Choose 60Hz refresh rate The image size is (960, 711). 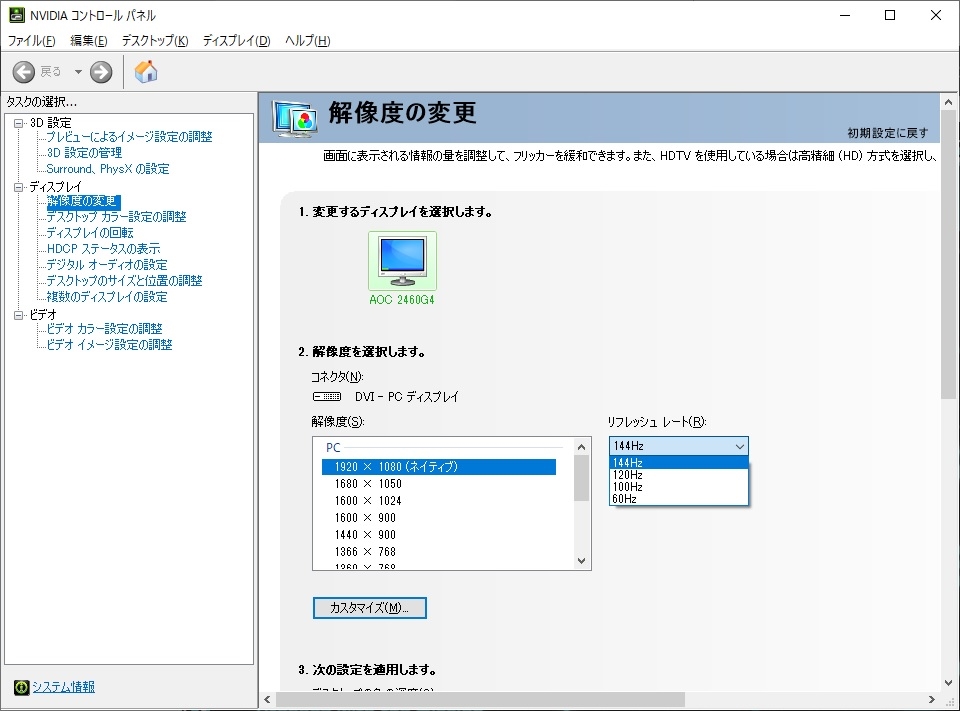(678, 499)
